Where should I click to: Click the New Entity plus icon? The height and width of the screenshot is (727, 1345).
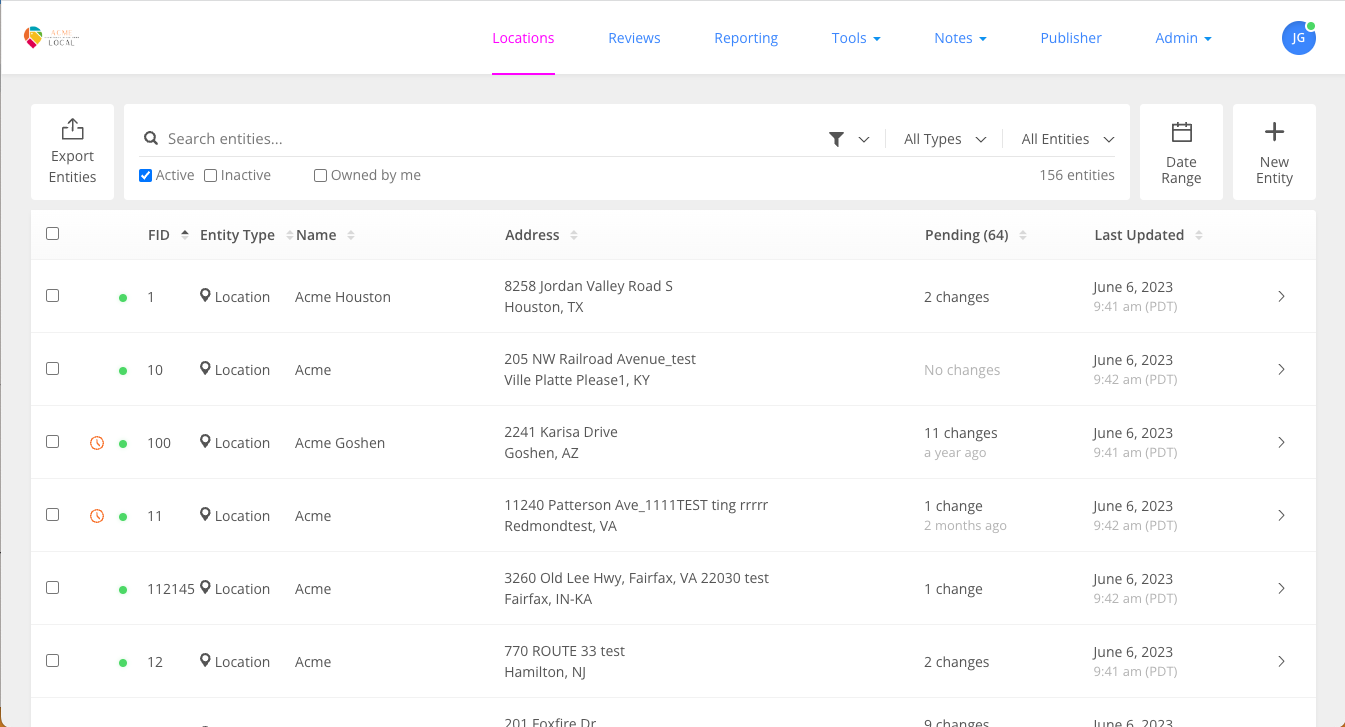[x=1274, y=131]
